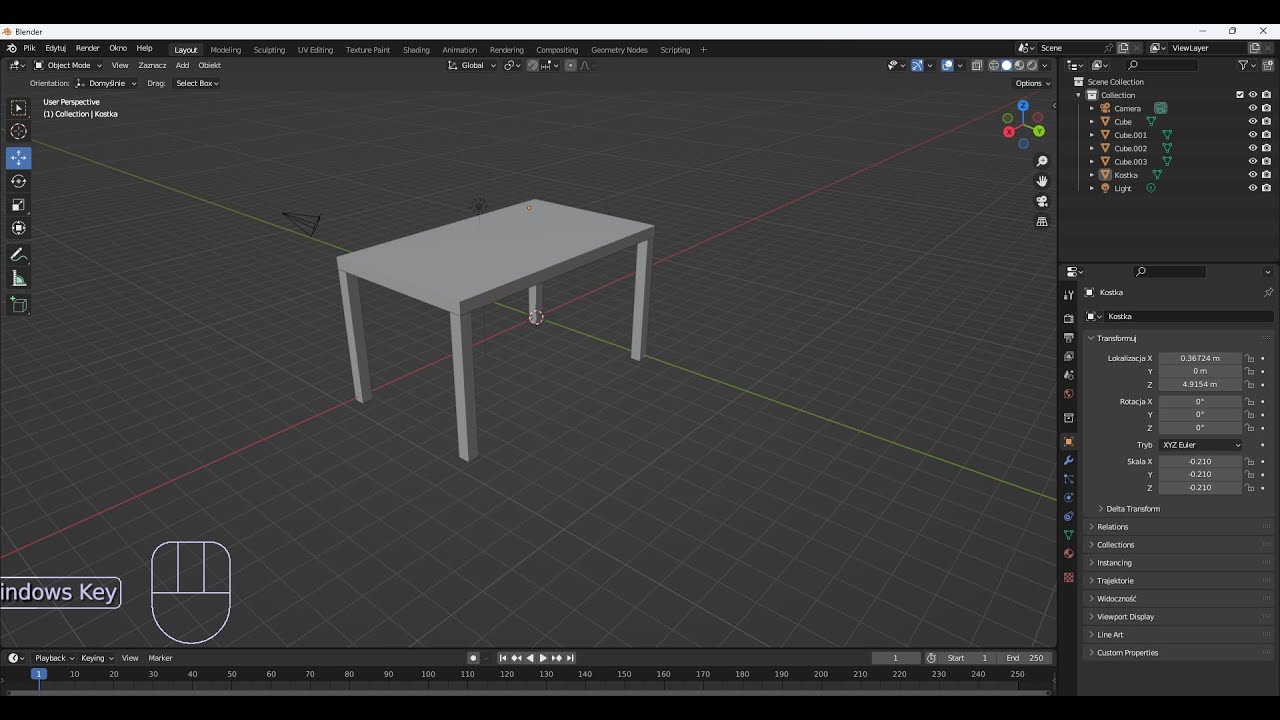This screenshot has width=1280, height=720.
Task: Select the Add Cube tool
Action: click(x=19, y=304)
